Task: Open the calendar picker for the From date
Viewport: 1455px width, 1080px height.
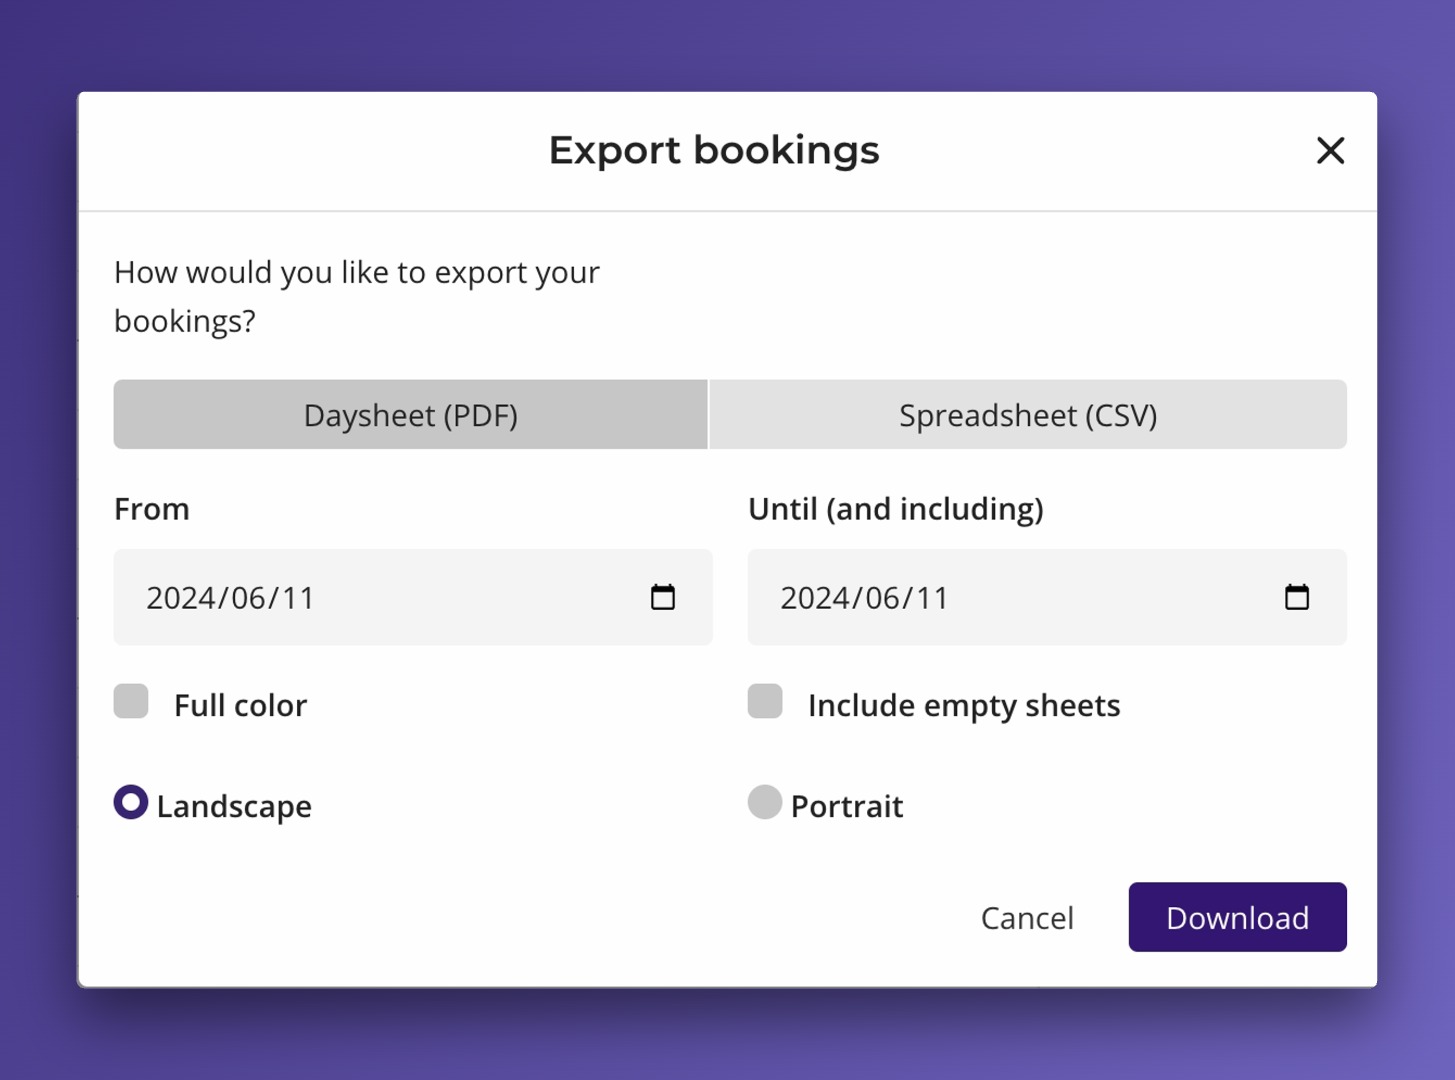Action: 663,597
